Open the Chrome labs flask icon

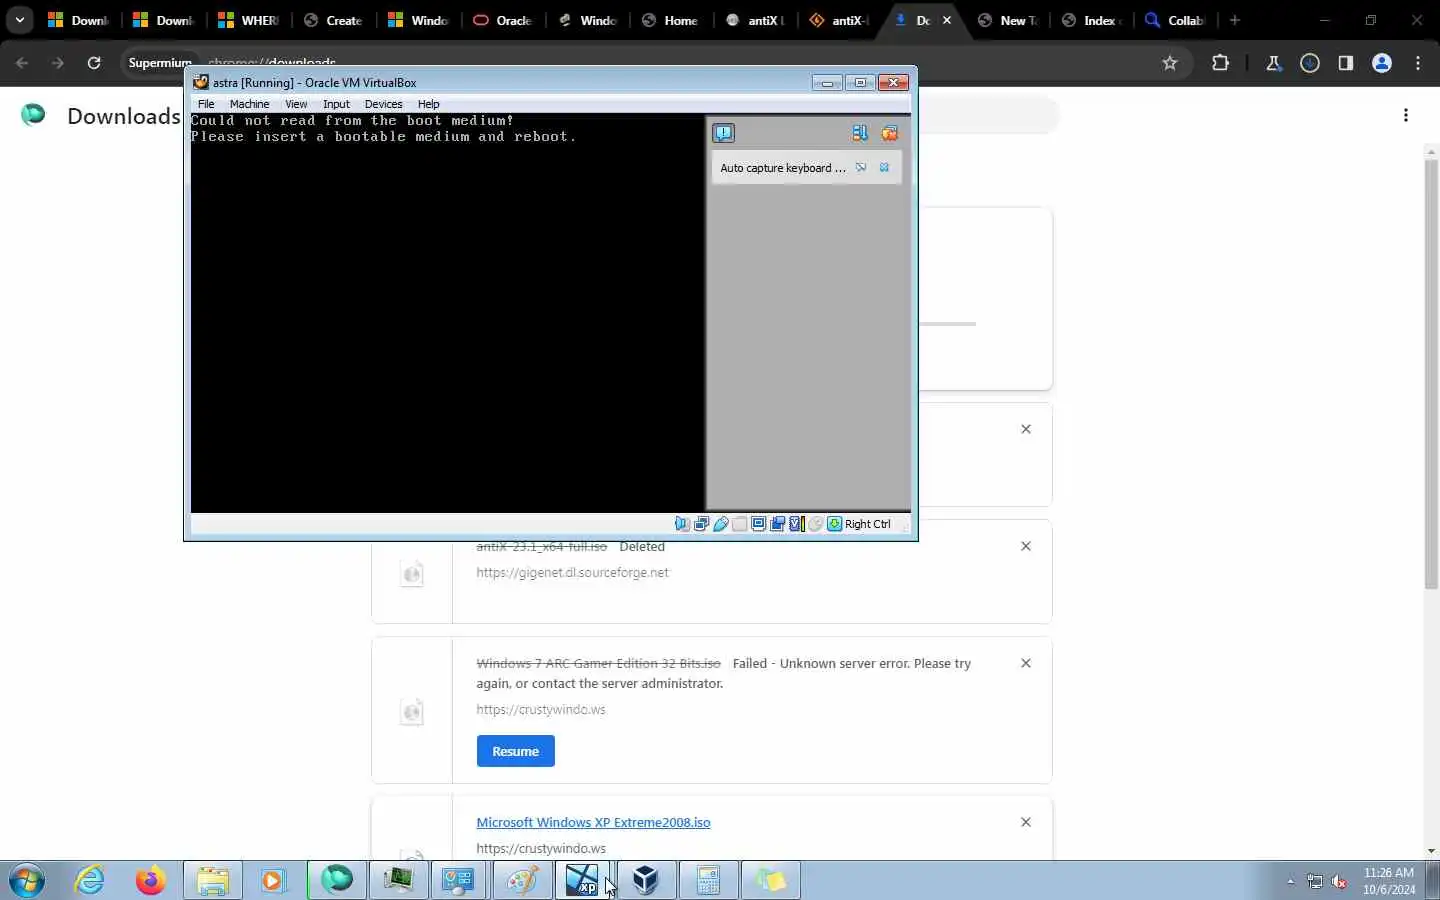tap(1274, 63)
